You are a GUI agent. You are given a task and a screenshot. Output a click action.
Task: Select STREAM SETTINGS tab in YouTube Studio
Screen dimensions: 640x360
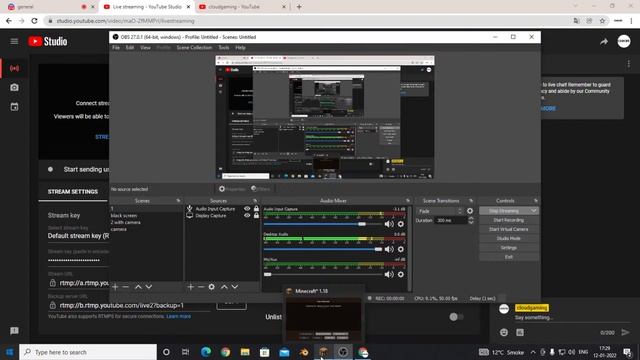pyautogui.click(x=73, y=191)
